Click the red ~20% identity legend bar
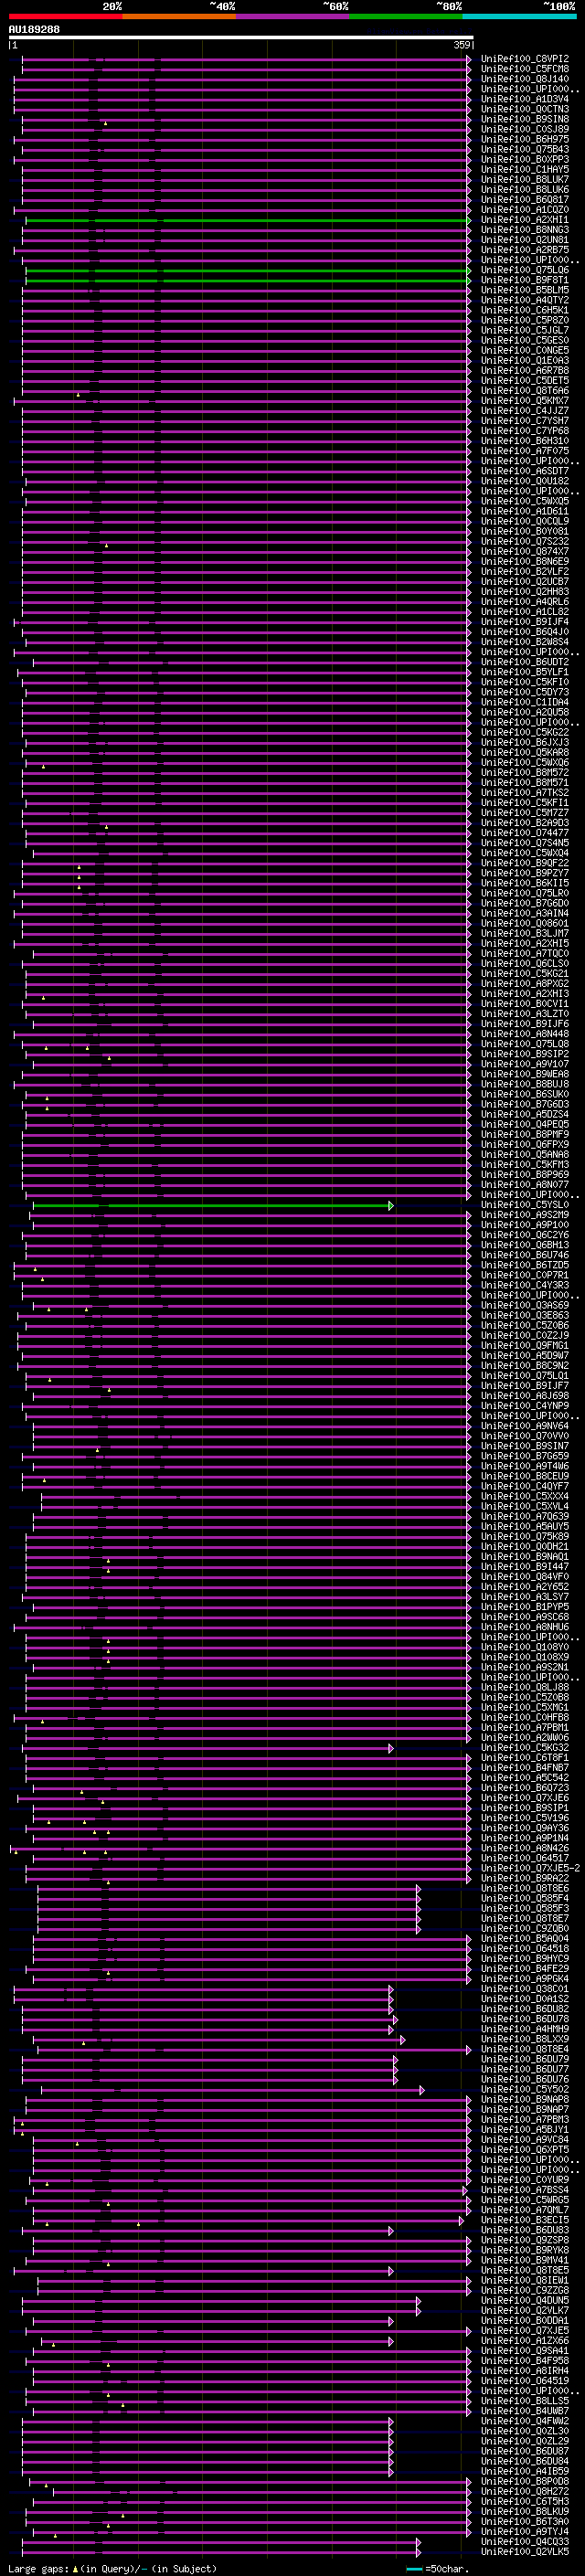585x2576 pixels. pyautogui.click(x=65, y=16)
